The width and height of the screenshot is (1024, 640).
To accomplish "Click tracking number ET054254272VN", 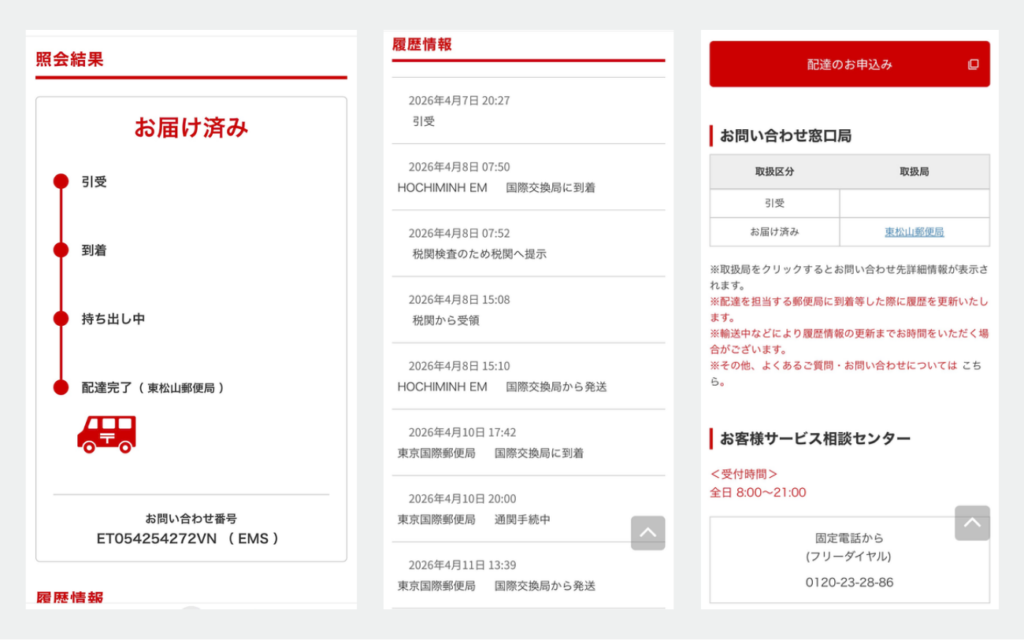I will click(x=159, y=538).
